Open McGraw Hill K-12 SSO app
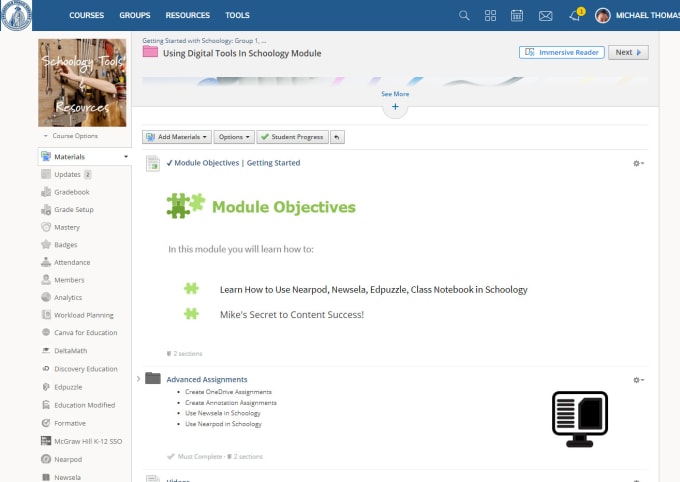680x482 pixels. [88, 441]
